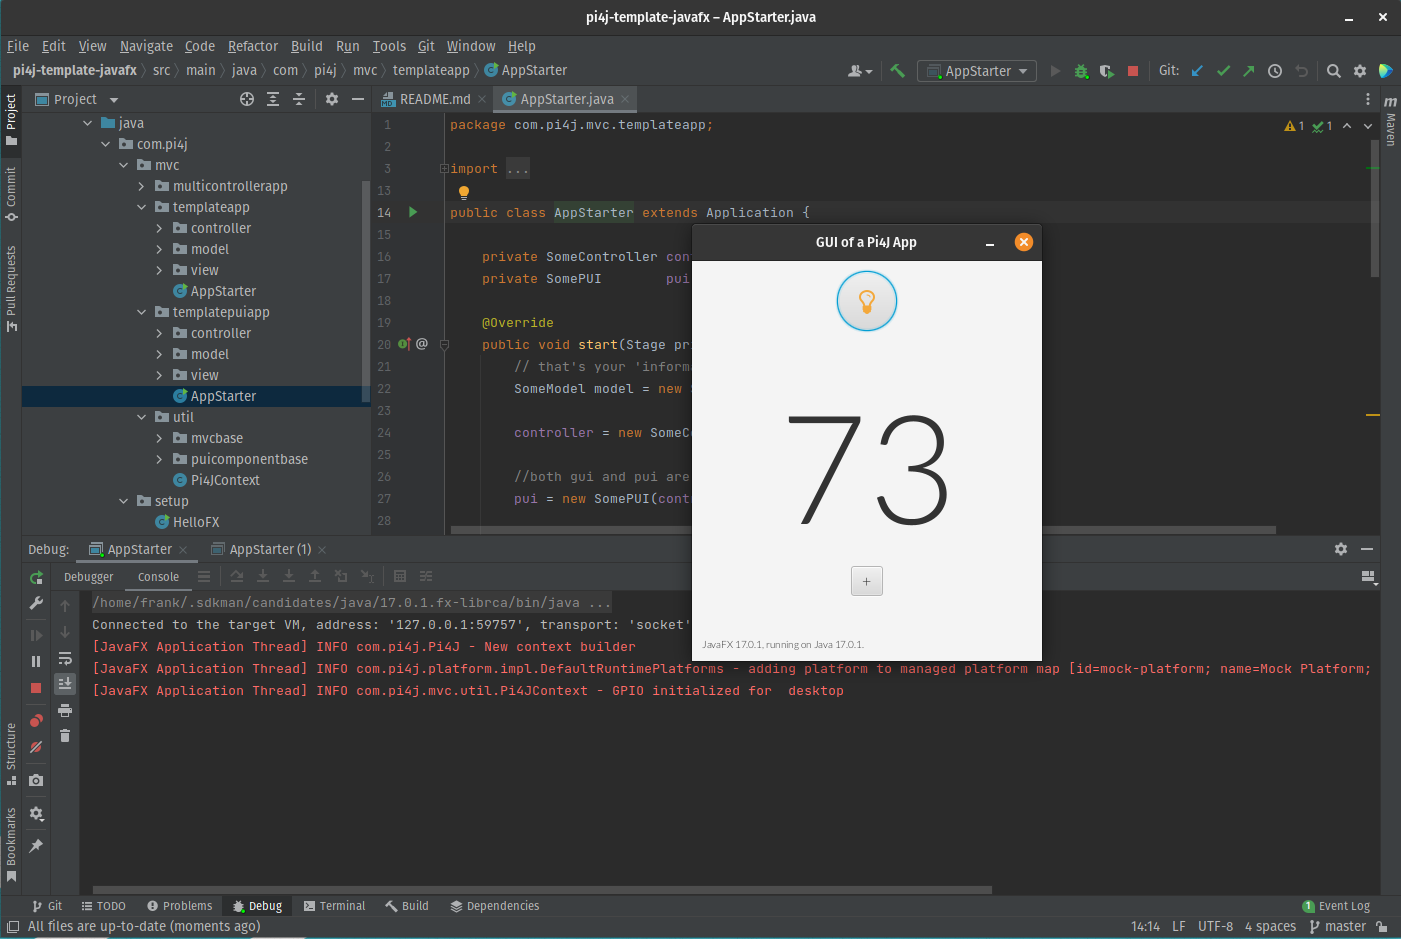This screenshot has height=939, width=1401.
Task: Open the Refactor menu
Action: [252, 46]
